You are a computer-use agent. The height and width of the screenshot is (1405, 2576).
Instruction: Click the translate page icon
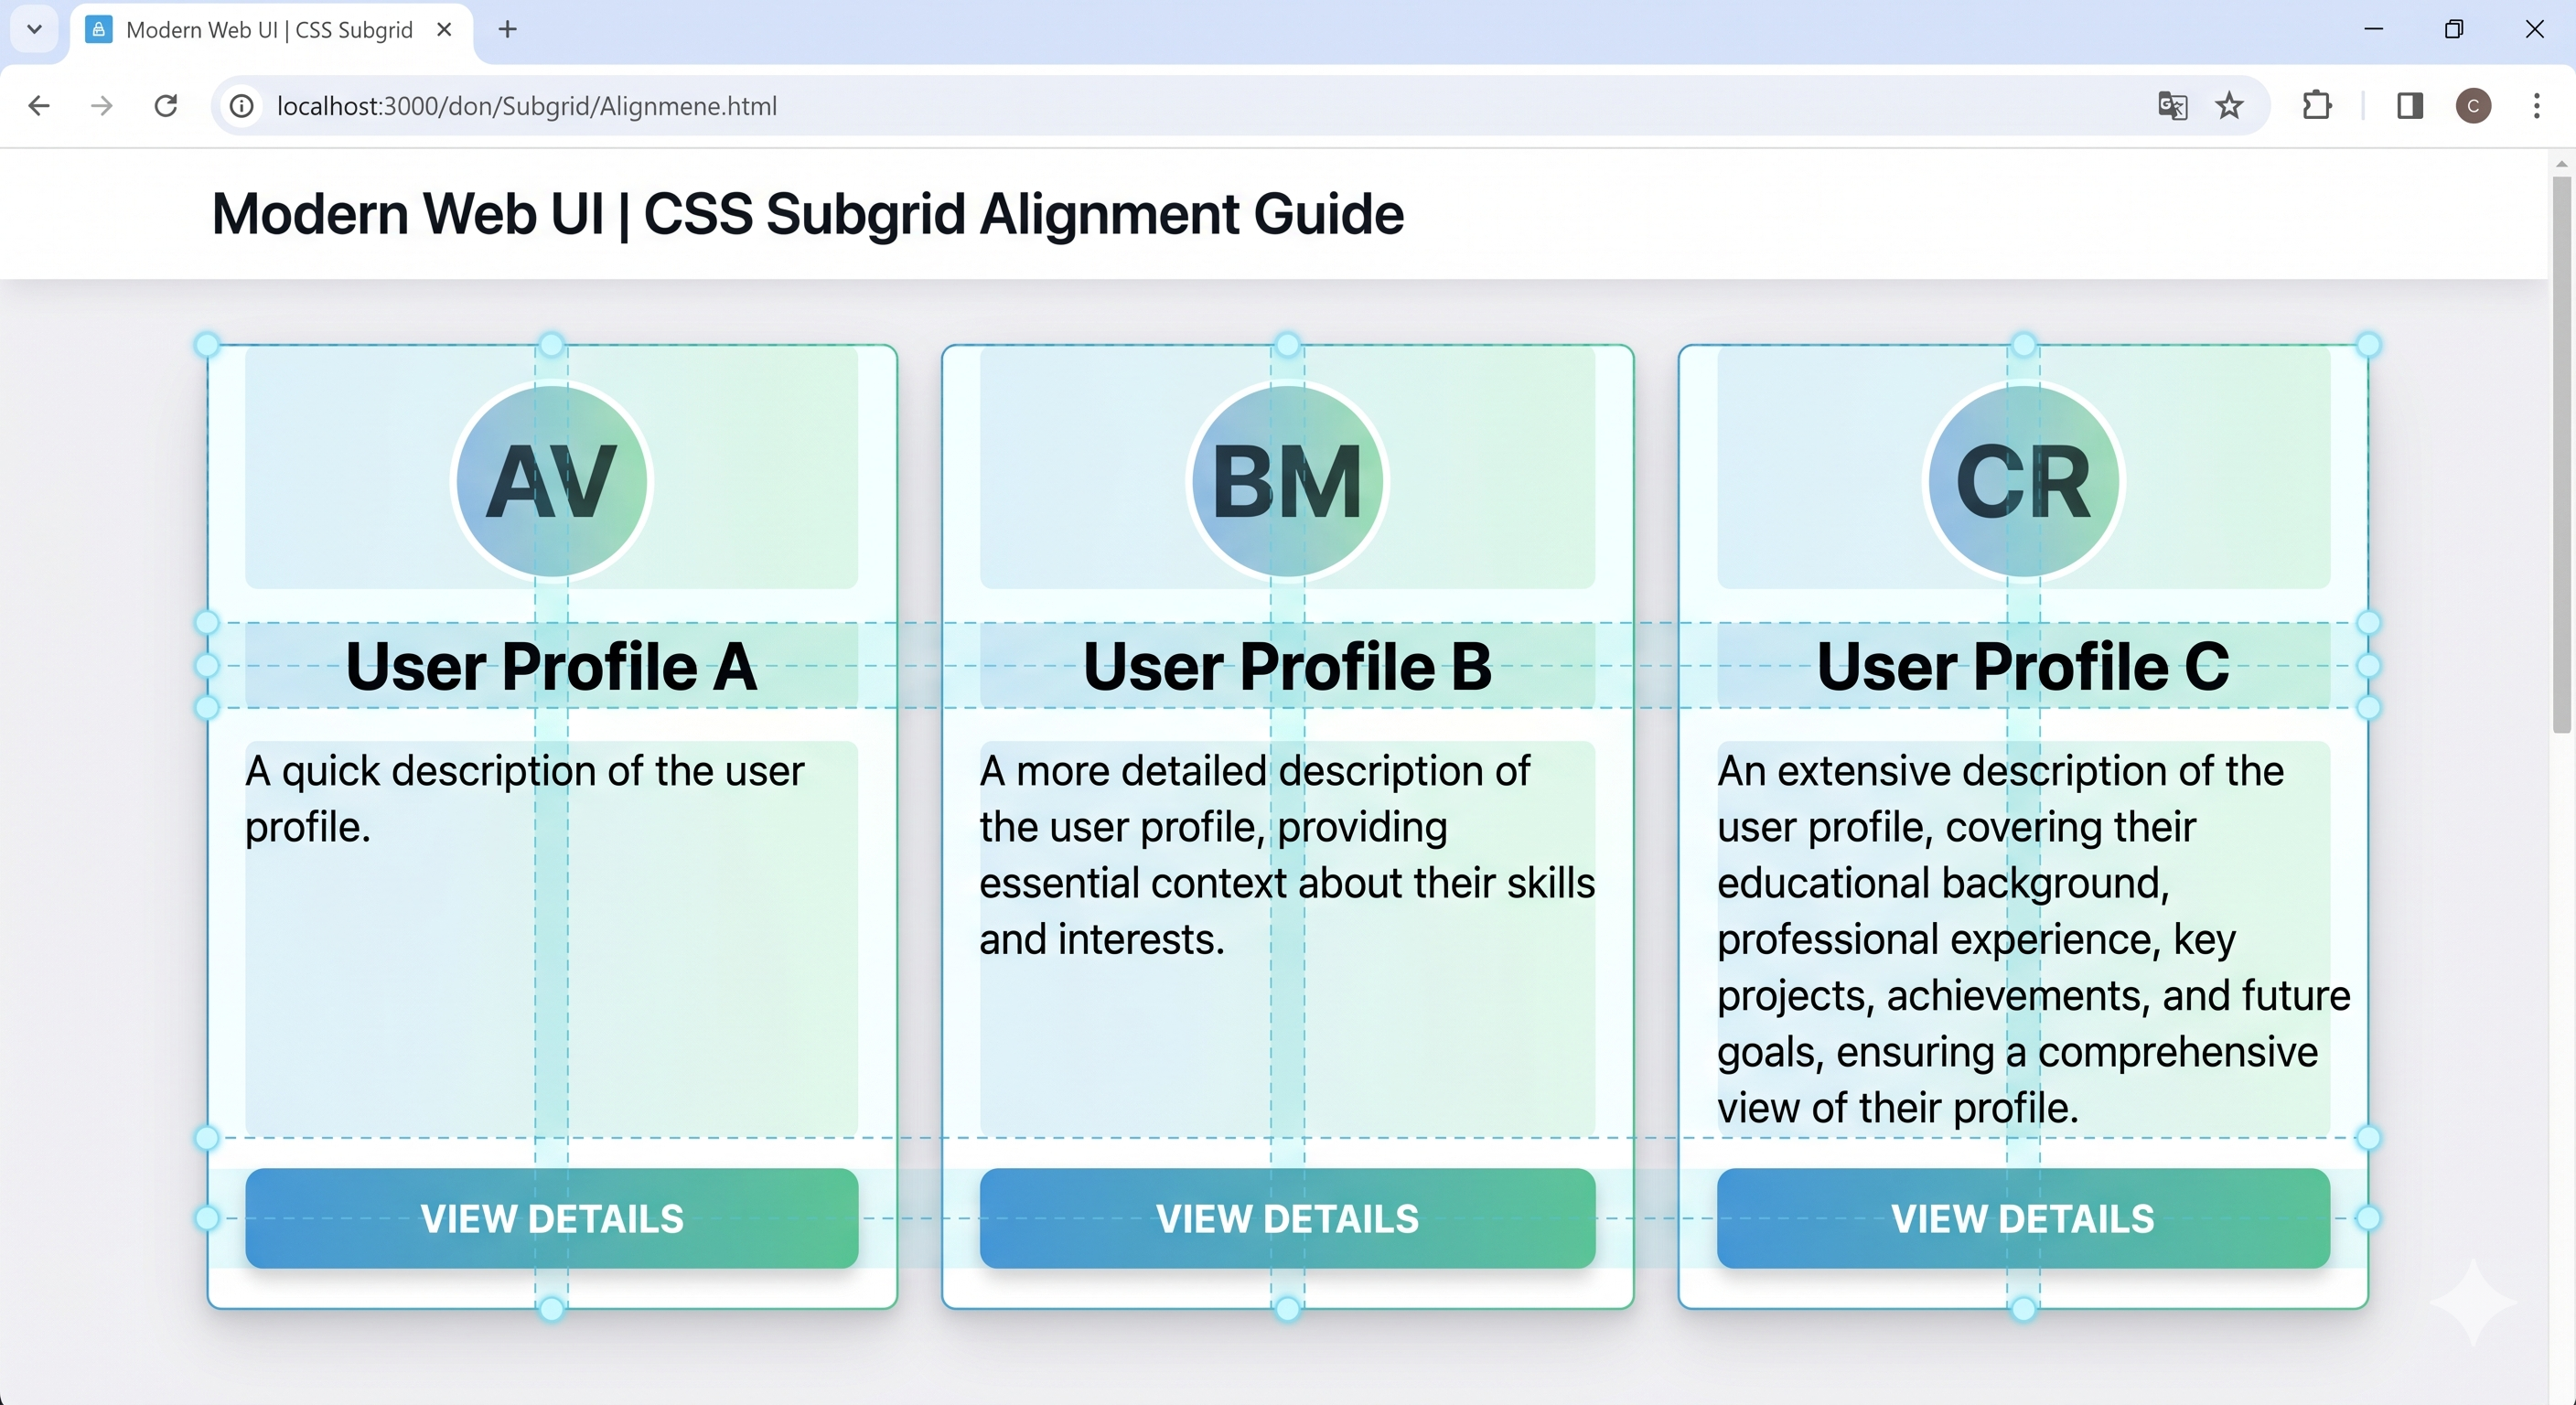2172,106
